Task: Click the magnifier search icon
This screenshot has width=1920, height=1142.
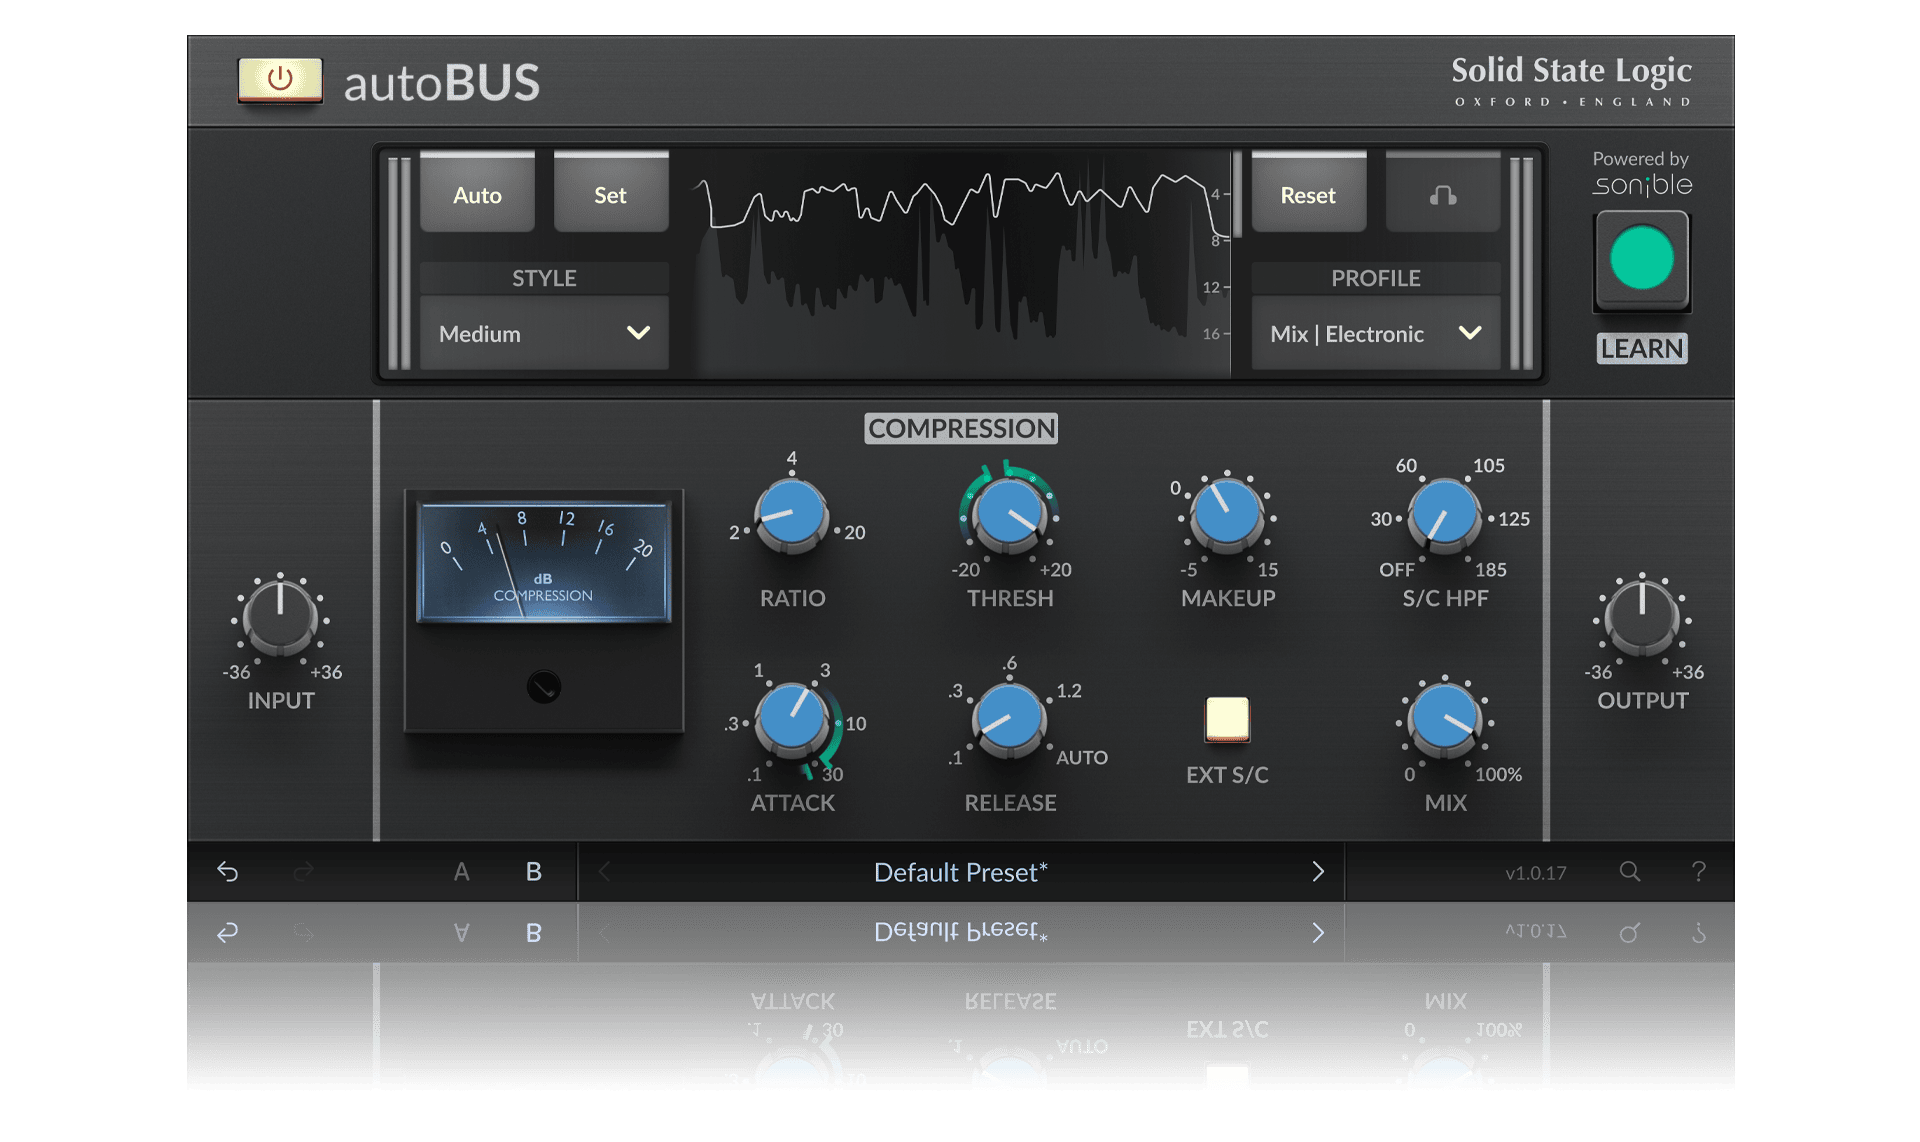Action: tap(1630, 872)
